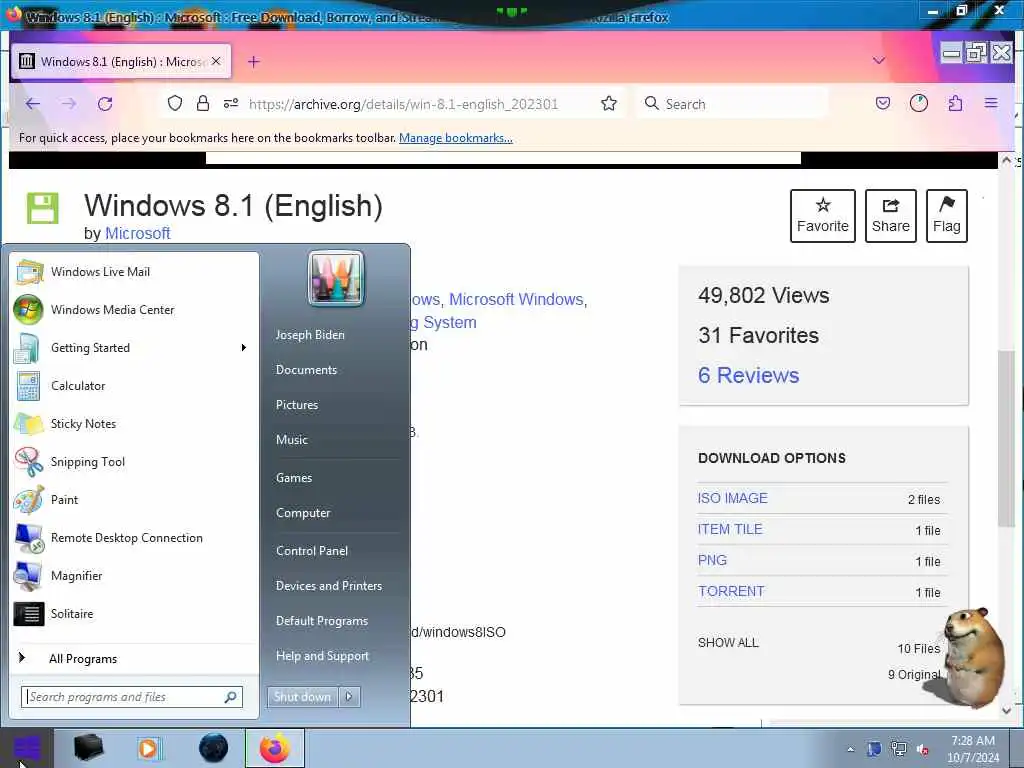1024x768 pixels.
Task: Open Firefox hamburger application menu
Action: click(991, 103)
